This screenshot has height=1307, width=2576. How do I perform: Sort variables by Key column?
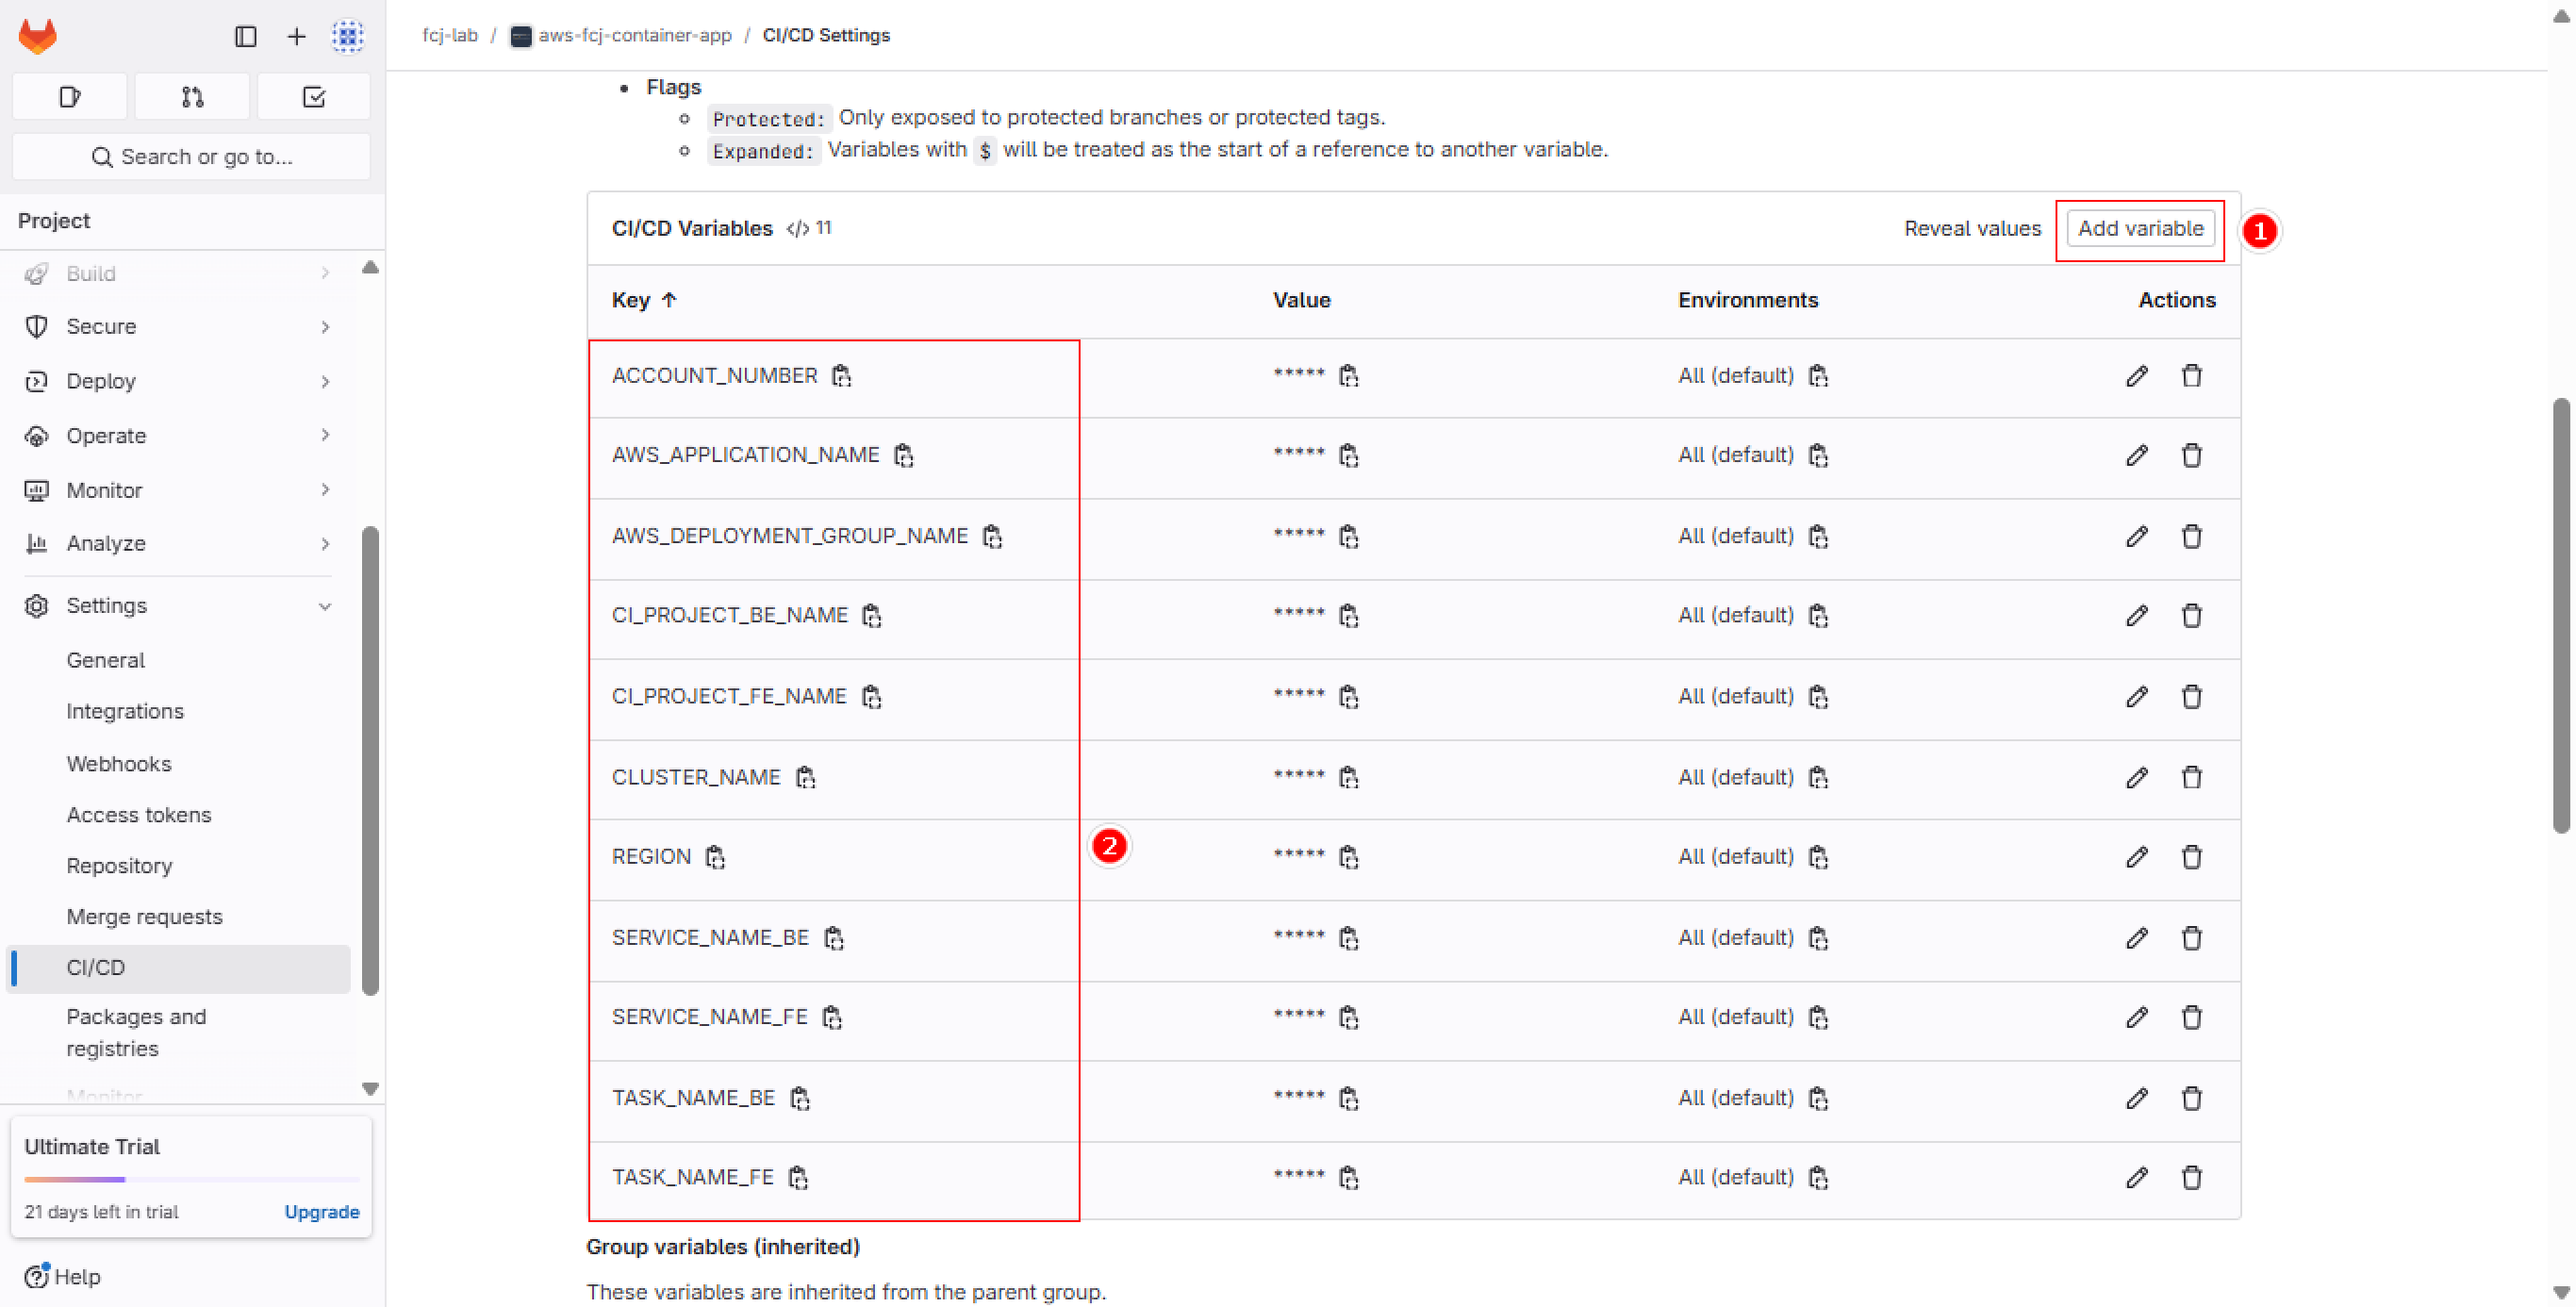645,300
